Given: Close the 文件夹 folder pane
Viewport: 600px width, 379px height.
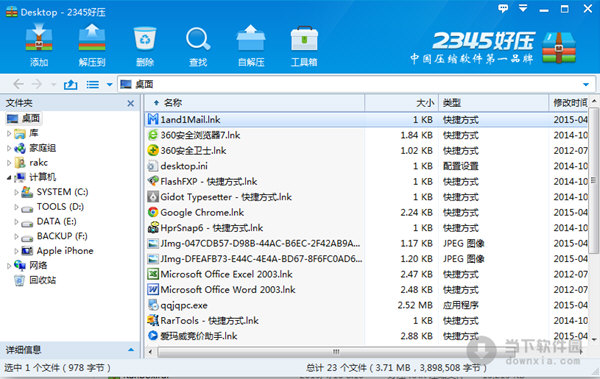Looking at the screenshot, I should point(130,103).
